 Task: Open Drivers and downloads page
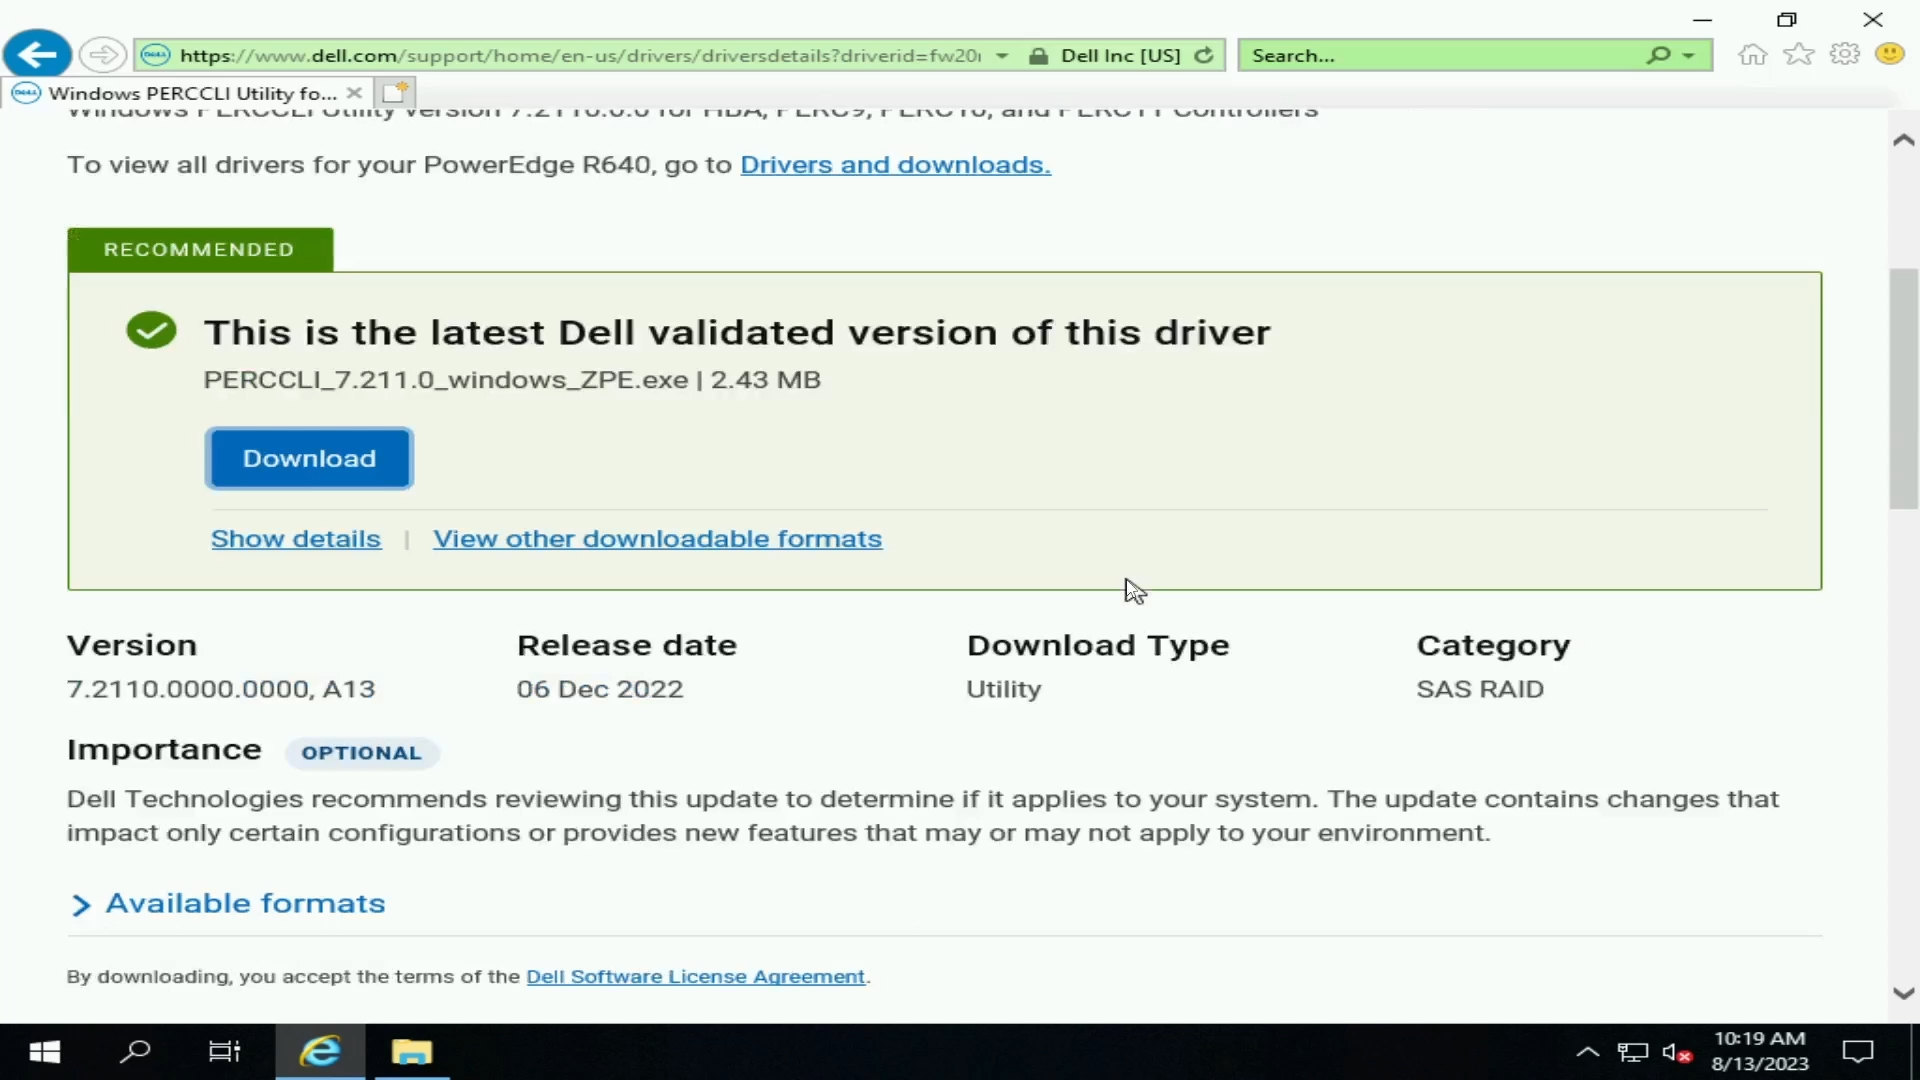[894, 164]
